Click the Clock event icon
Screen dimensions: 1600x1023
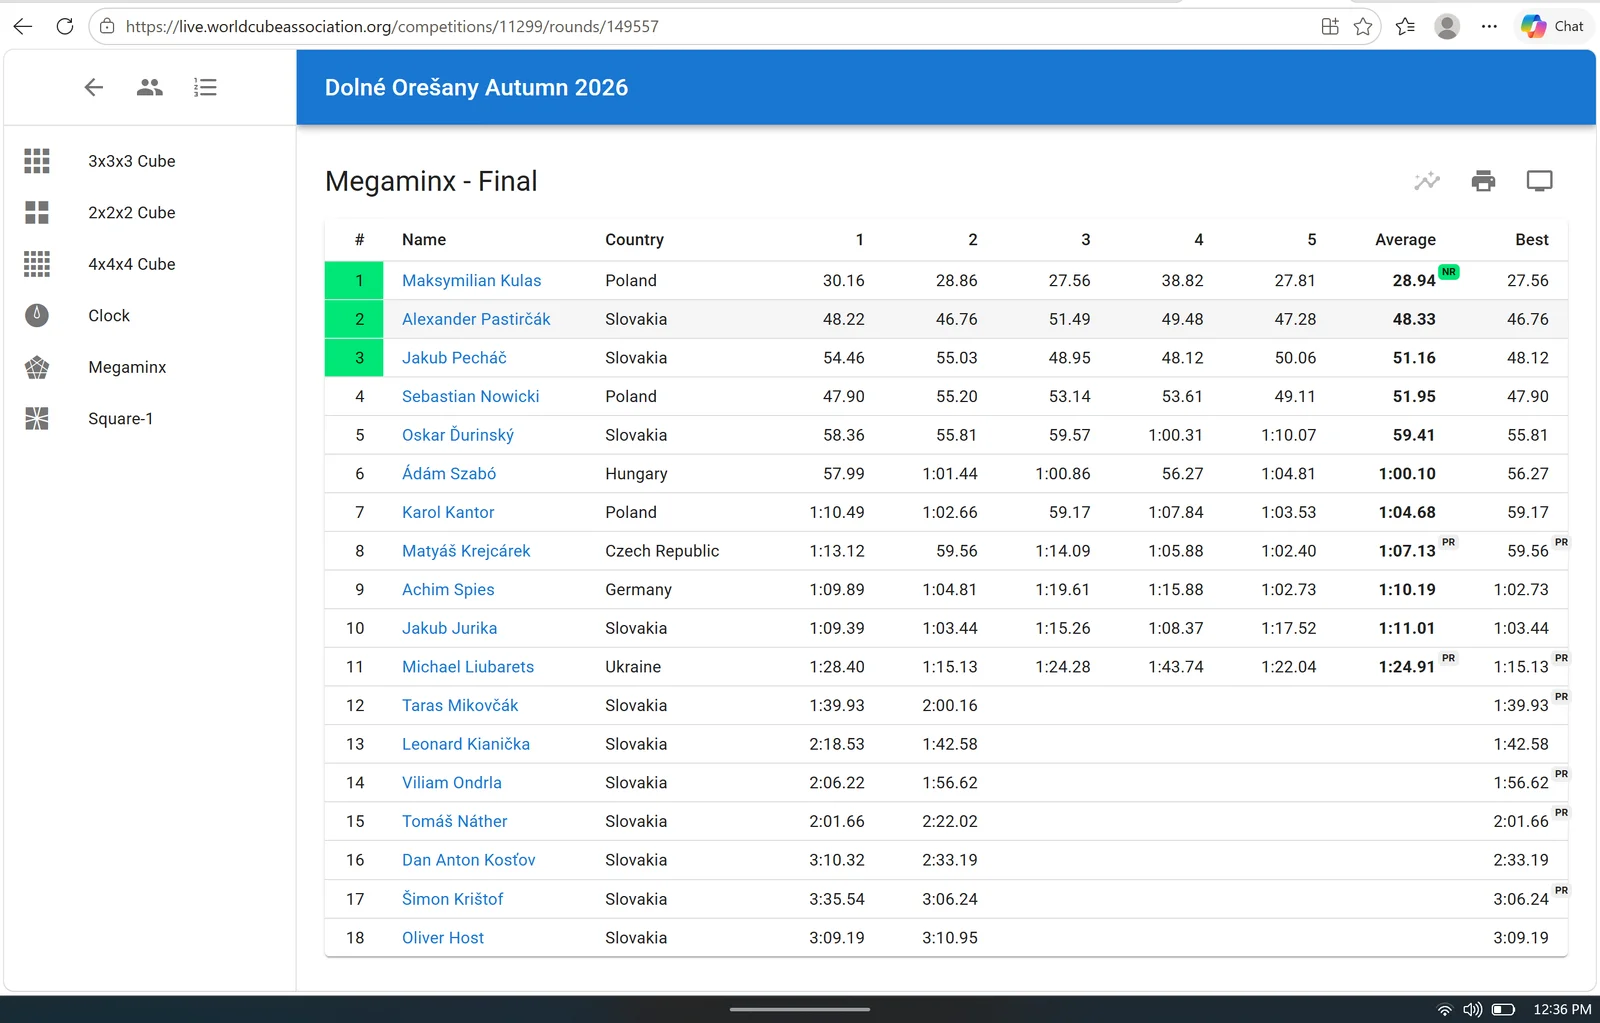click(37, 315)
